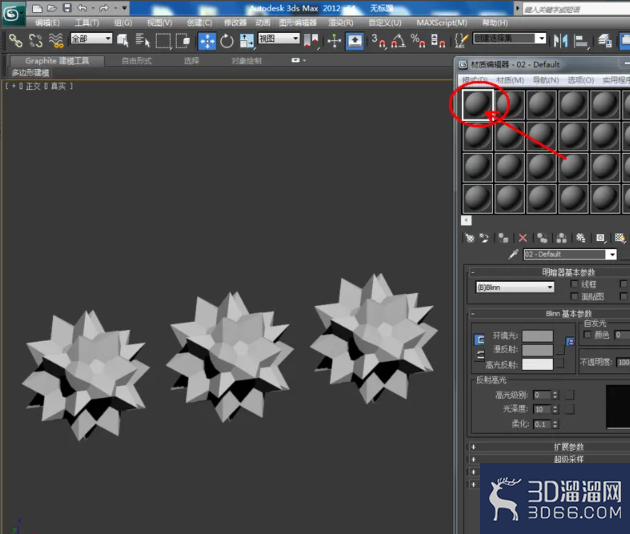Enable the 自发光 颜色 checkbox
Viewport: 630px width, 534px height.
587,335
